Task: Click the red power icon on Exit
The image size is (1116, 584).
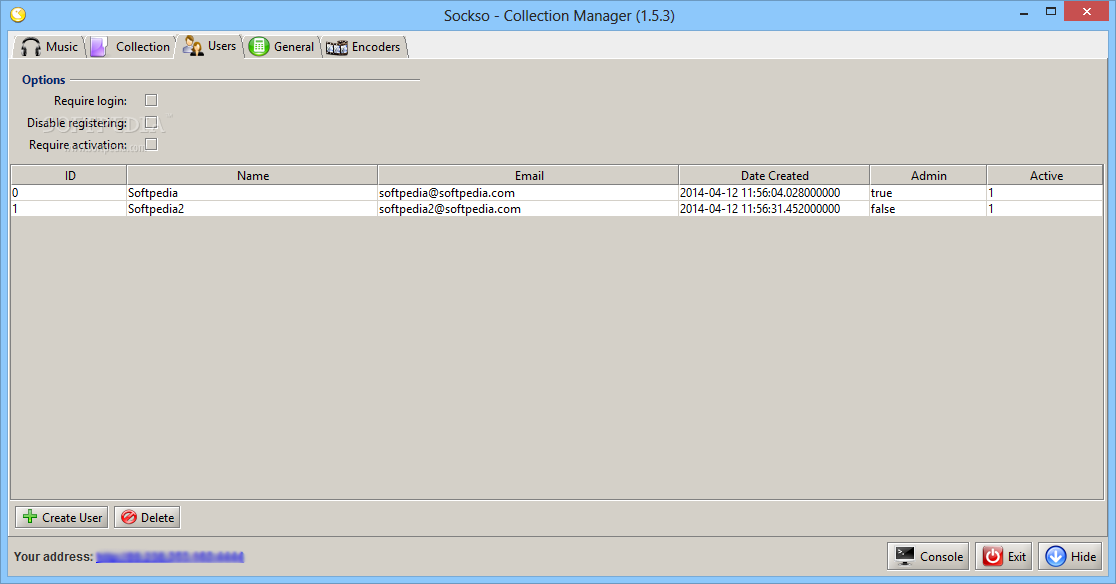Action: (x=992, y=556)
